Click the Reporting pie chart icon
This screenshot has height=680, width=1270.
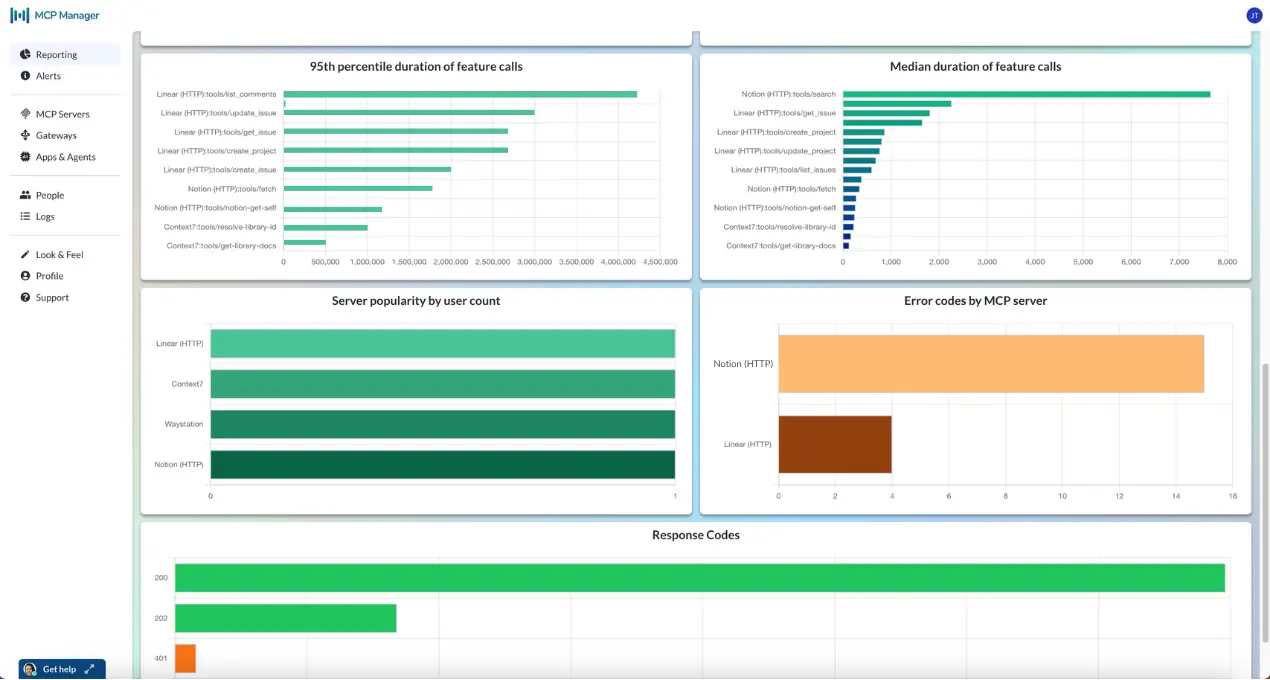point(25,55)
